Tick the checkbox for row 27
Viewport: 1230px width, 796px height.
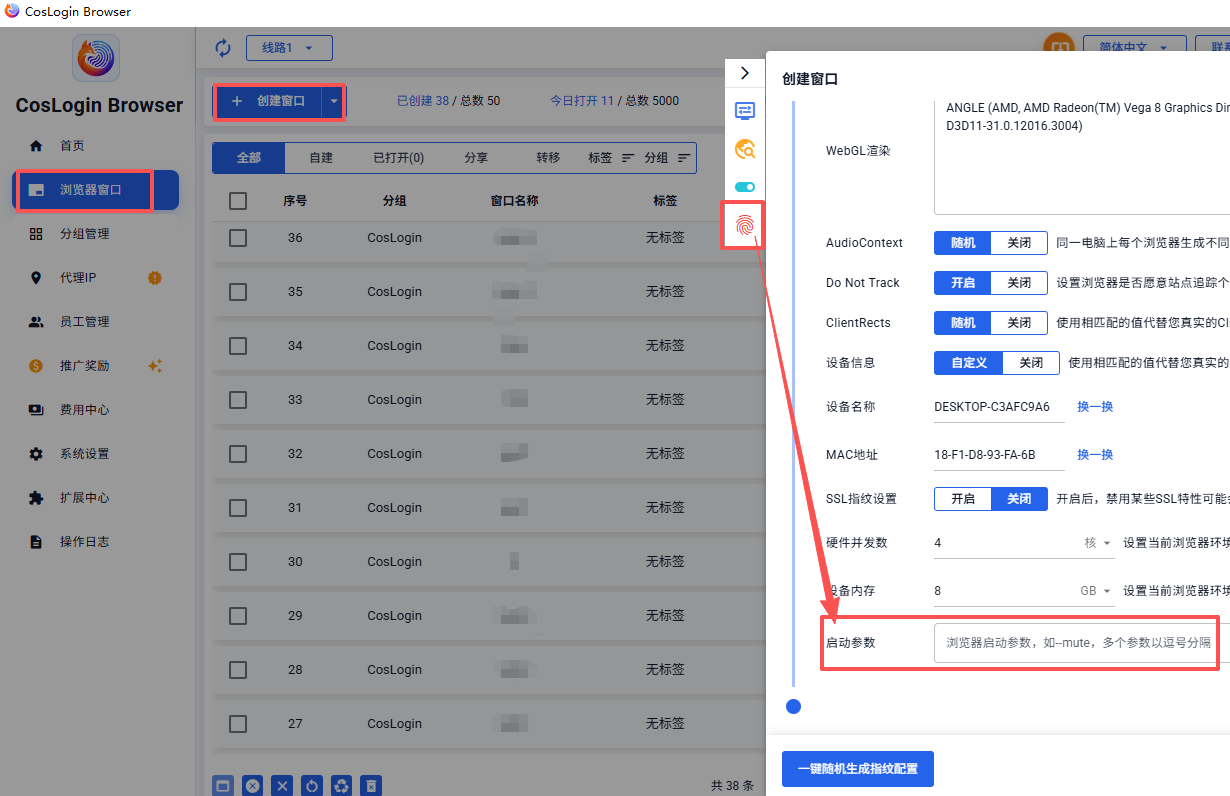(x=238, y=724)
